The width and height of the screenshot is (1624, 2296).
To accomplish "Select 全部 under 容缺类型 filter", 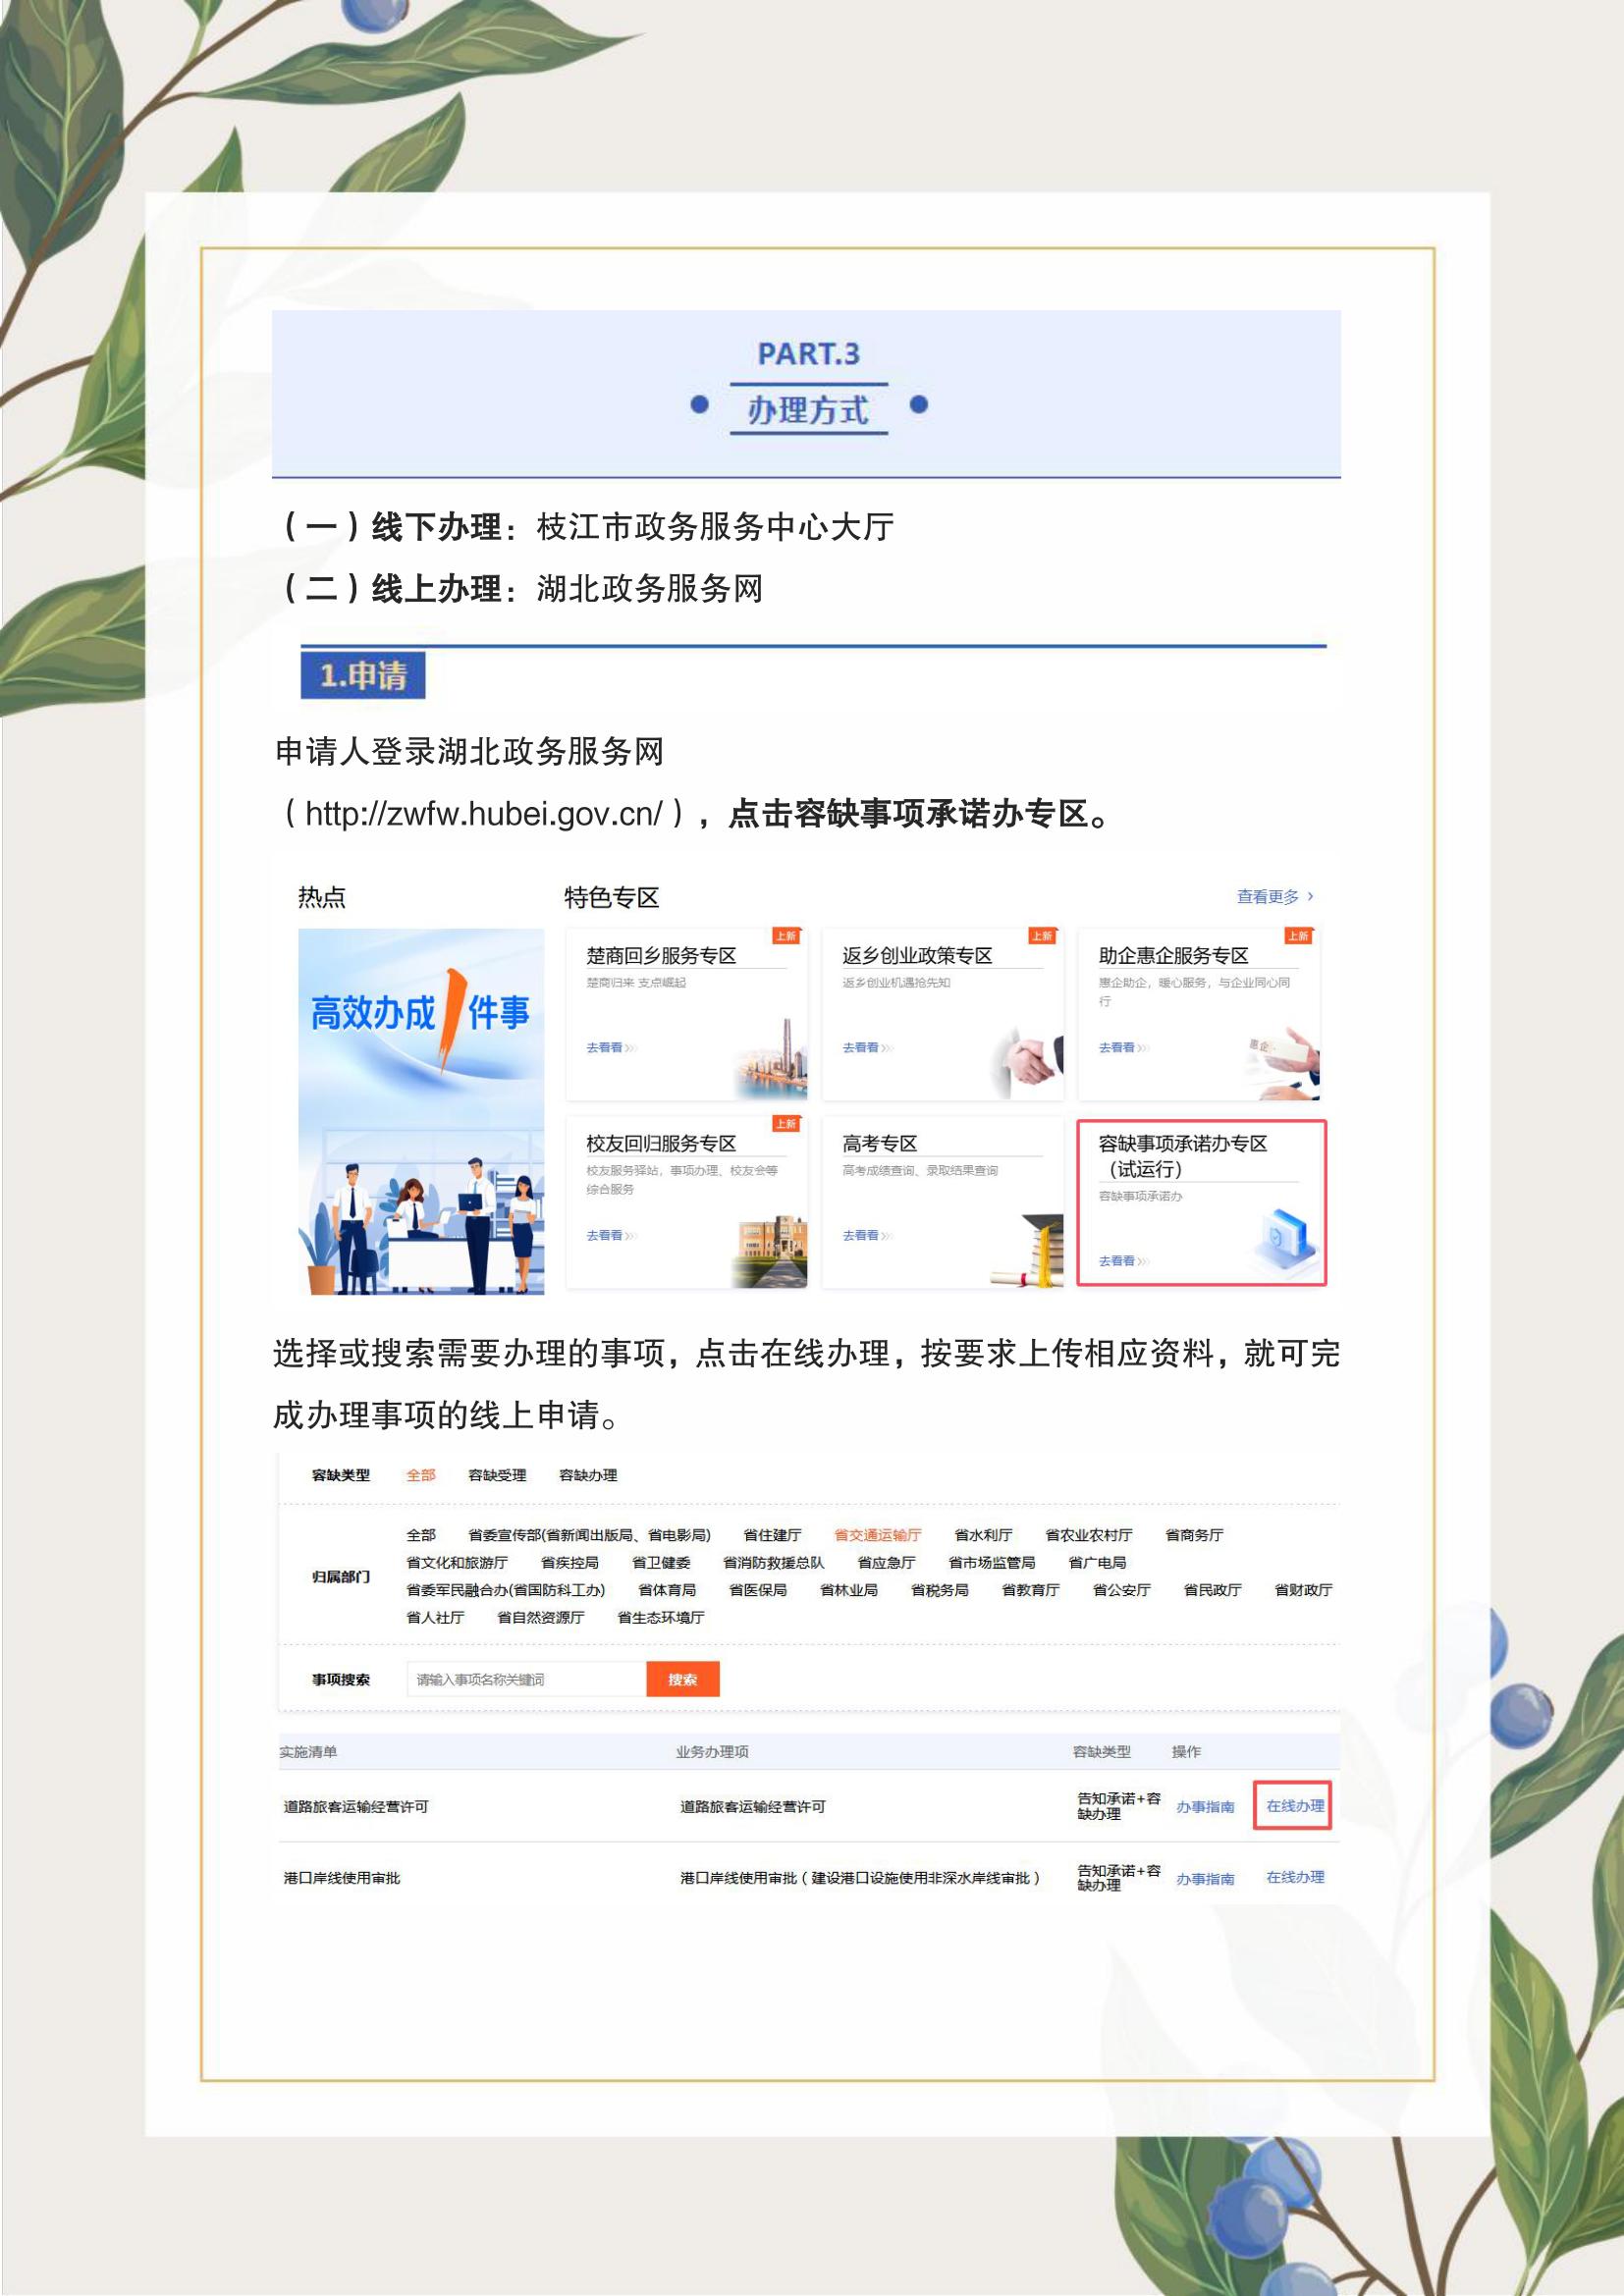I will 420,1475.
